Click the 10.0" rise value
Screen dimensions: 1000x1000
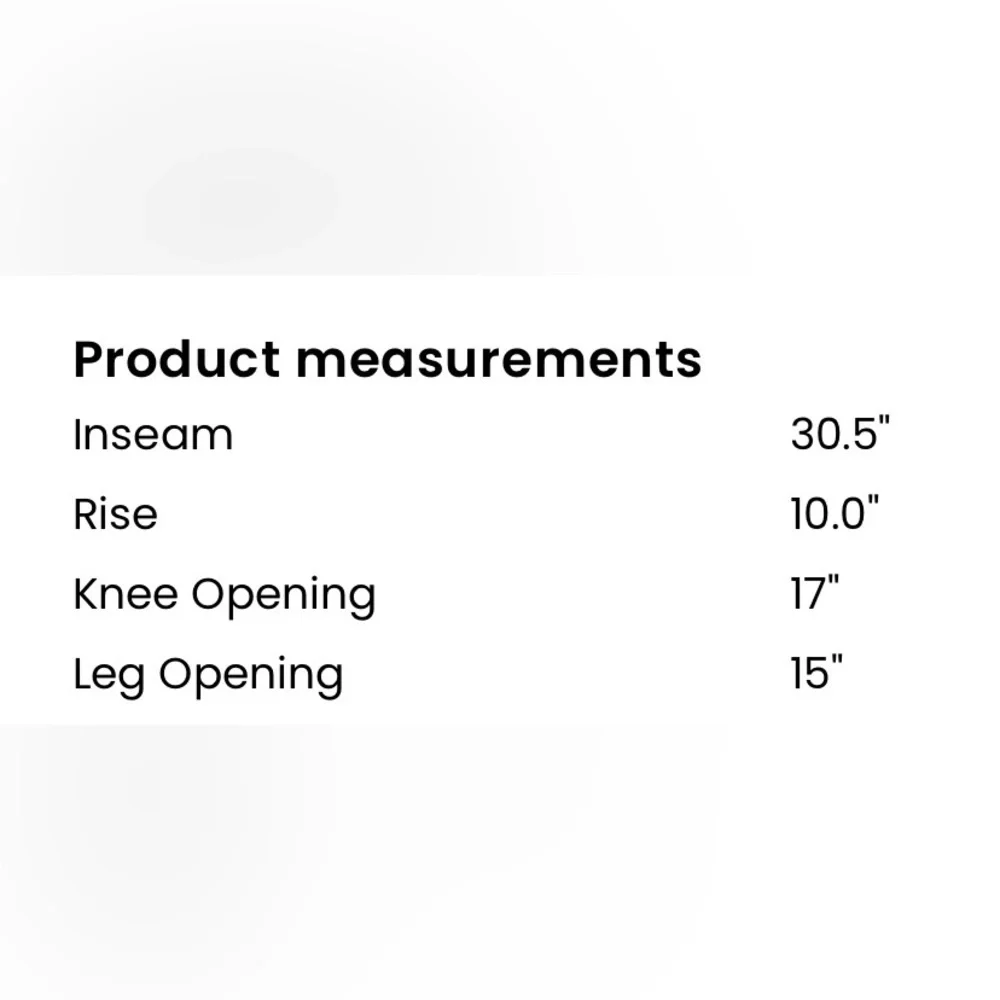pyautogui.click(x=834, y=515)
